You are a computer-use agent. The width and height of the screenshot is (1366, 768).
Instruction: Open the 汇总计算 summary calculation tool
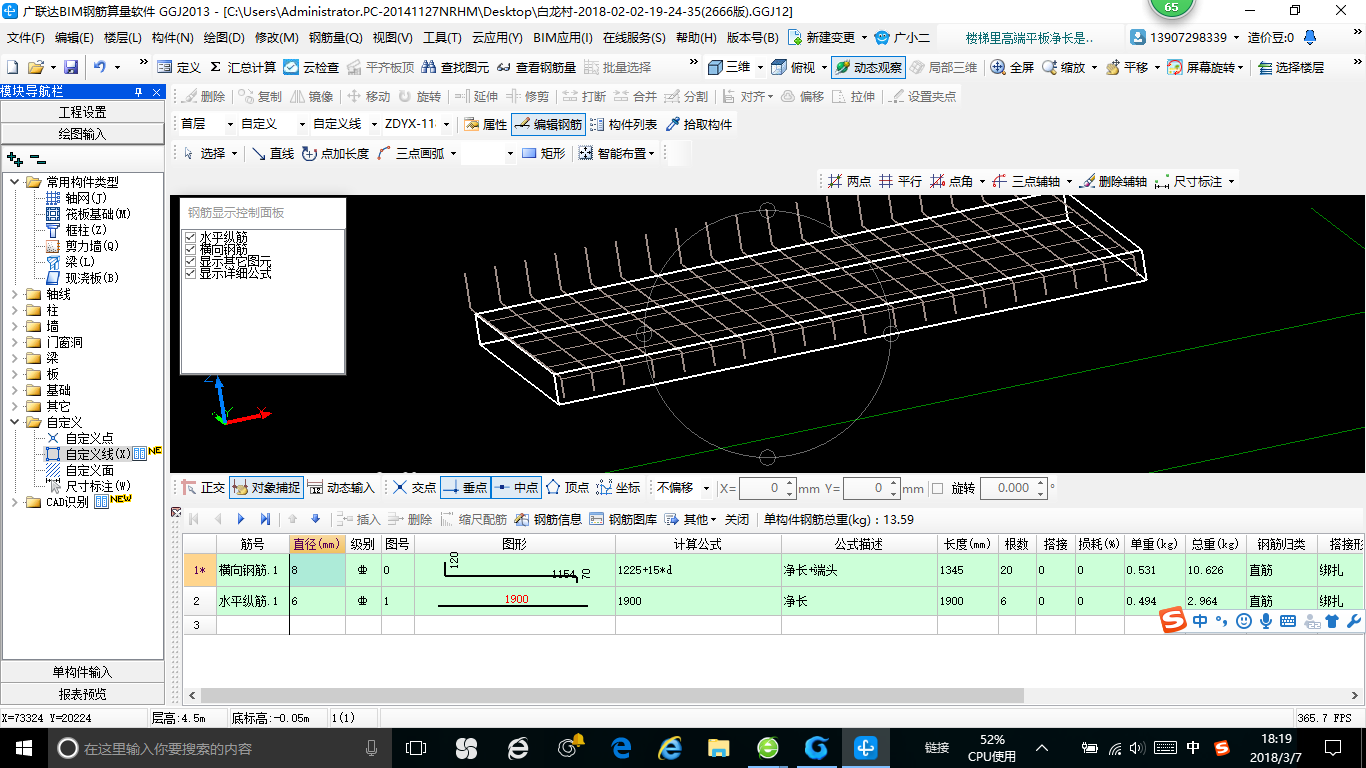pos(243,67)
